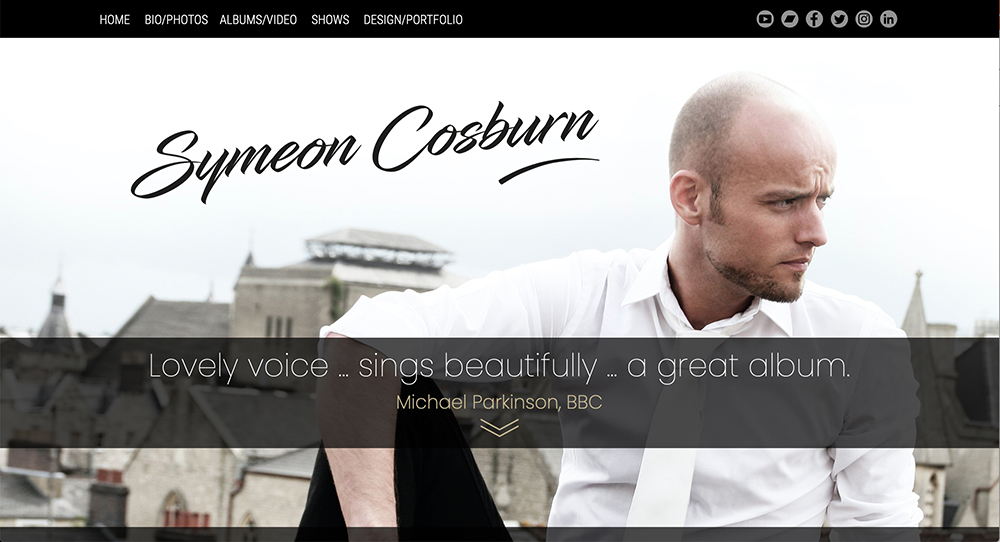
Task: Click the "Lovely voice" quote text
Action: [x=499, y=366]
